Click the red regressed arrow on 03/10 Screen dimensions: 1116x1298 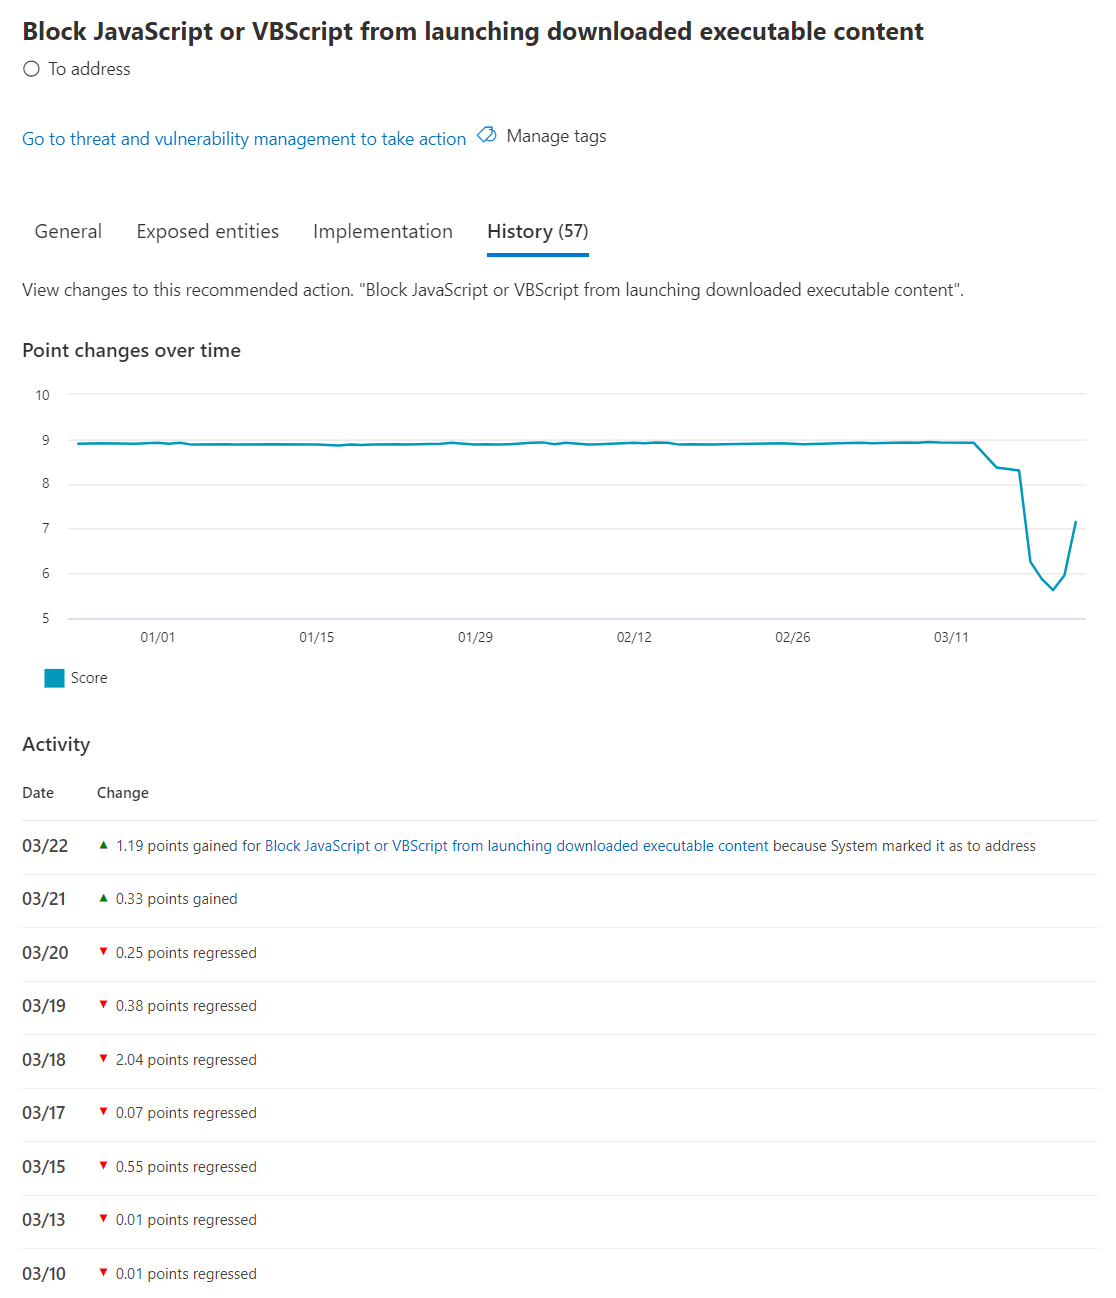click(x=103, y=1273)
